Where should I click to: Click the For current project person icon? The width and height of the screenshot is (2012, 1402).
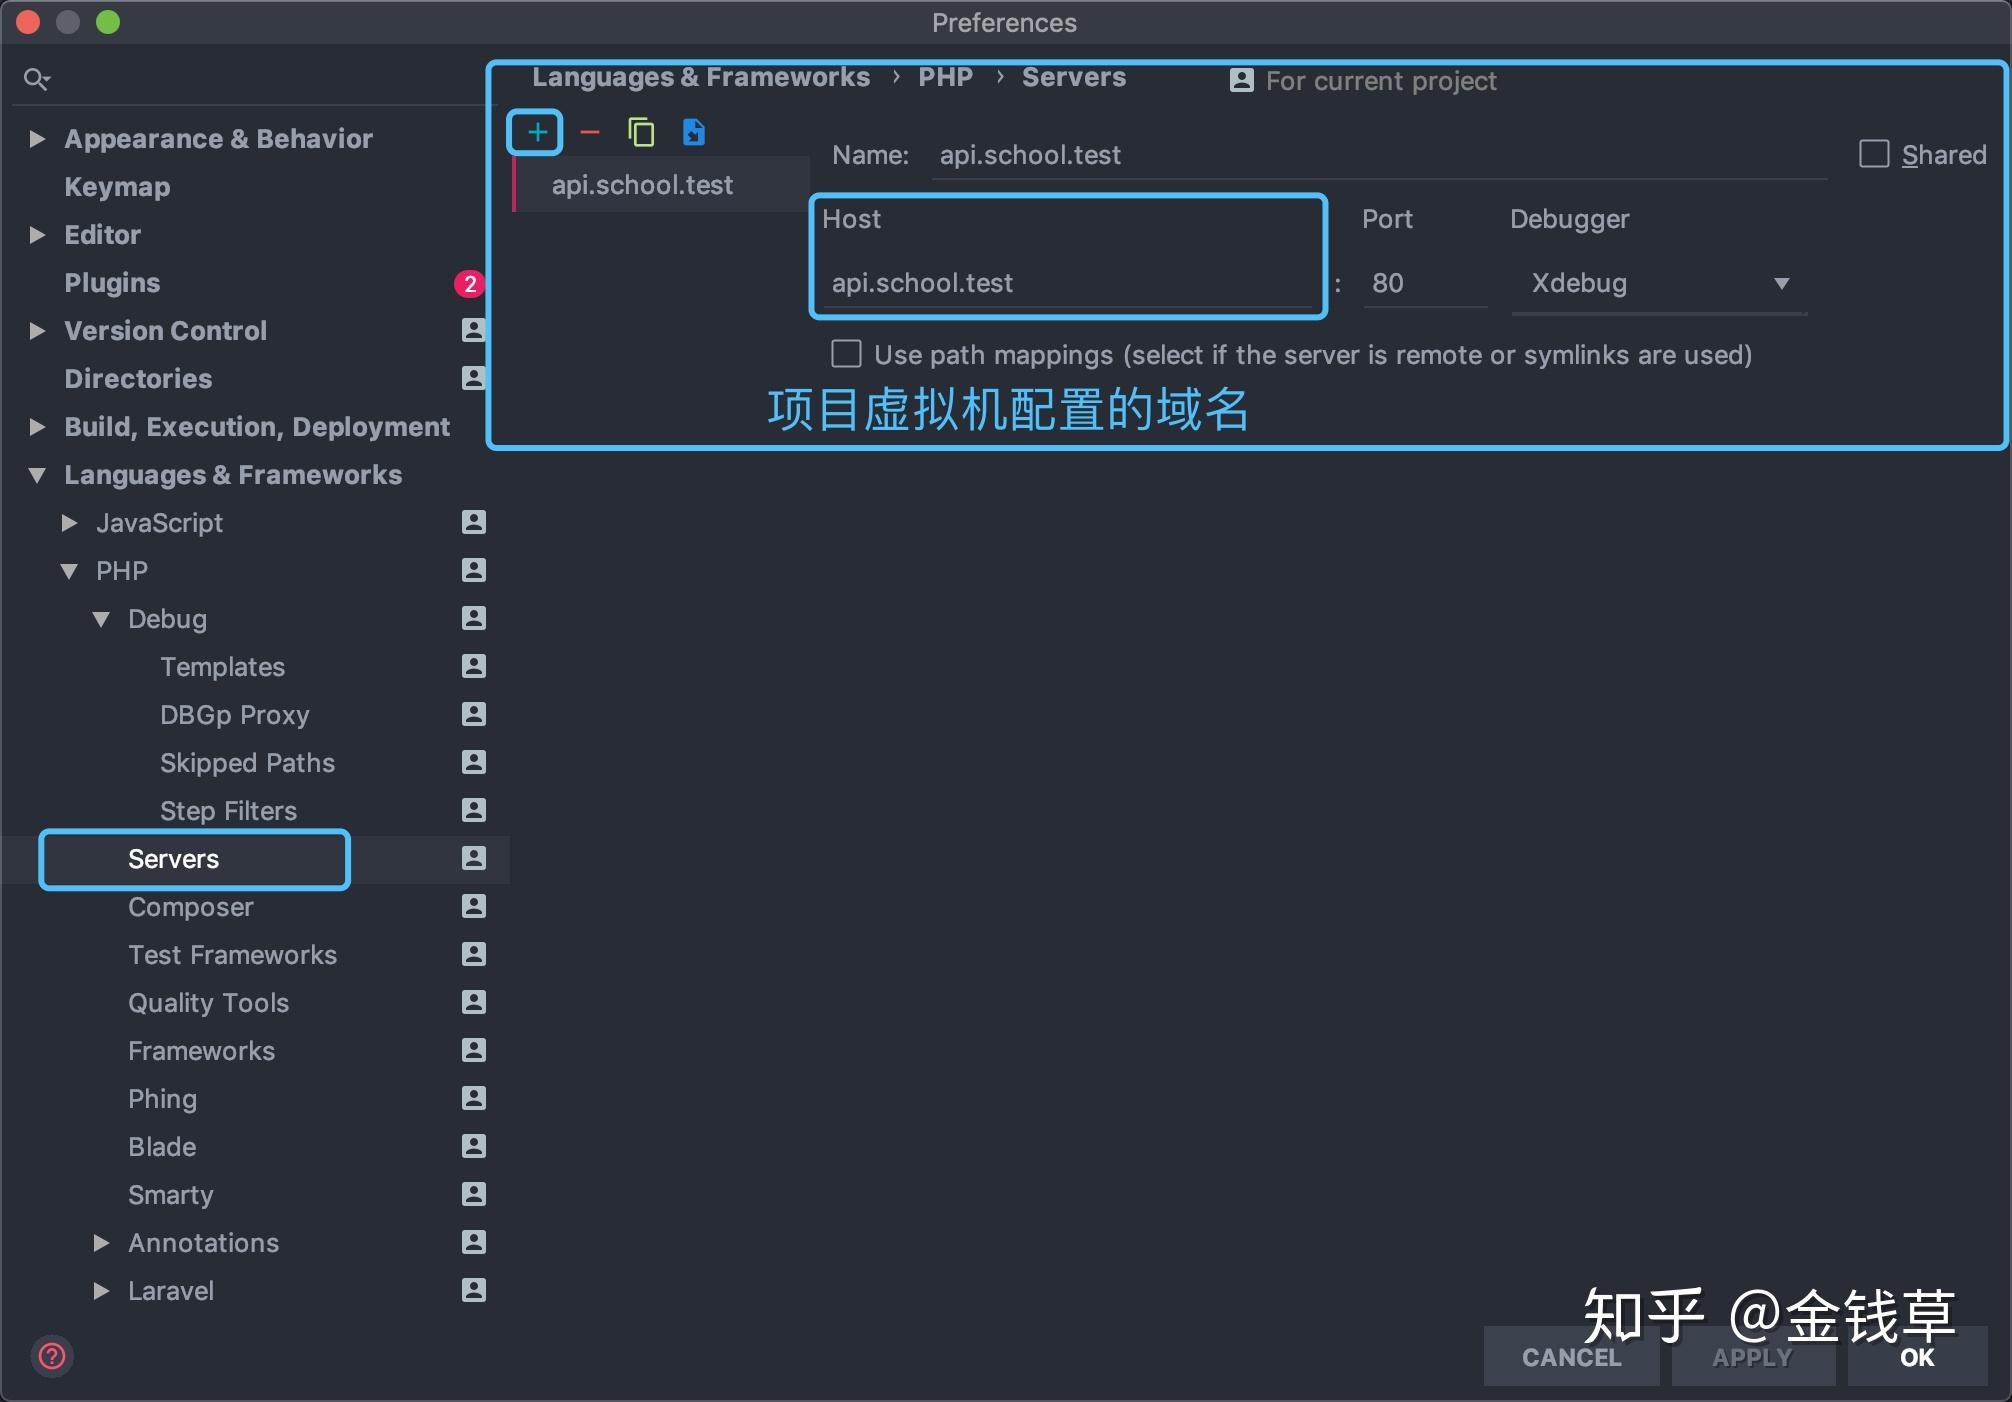[x=1240, y=80]
